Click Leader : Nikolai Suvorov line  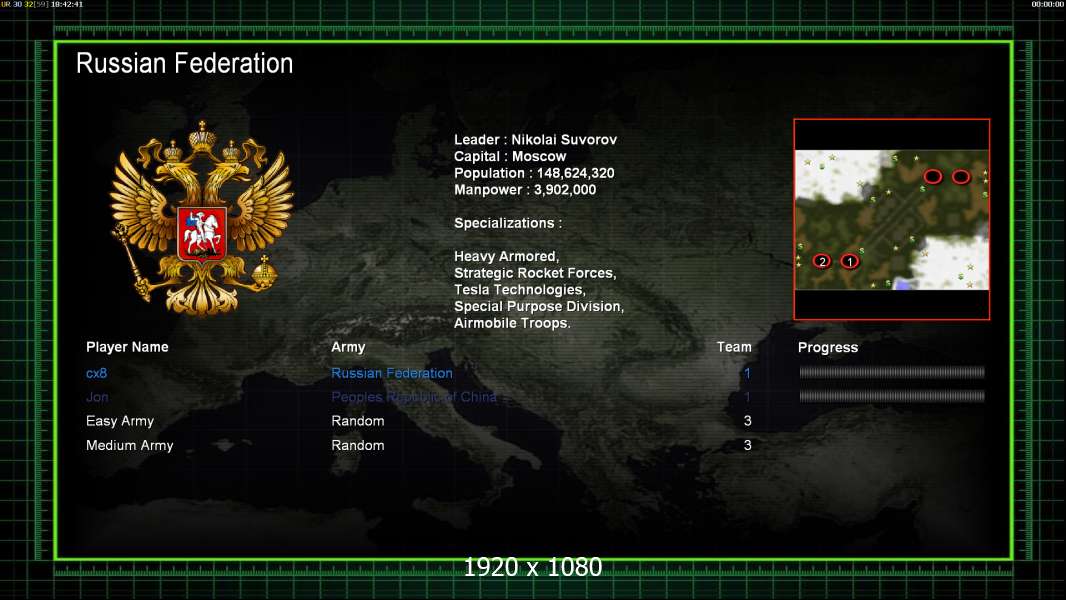(x=536, y=139)
